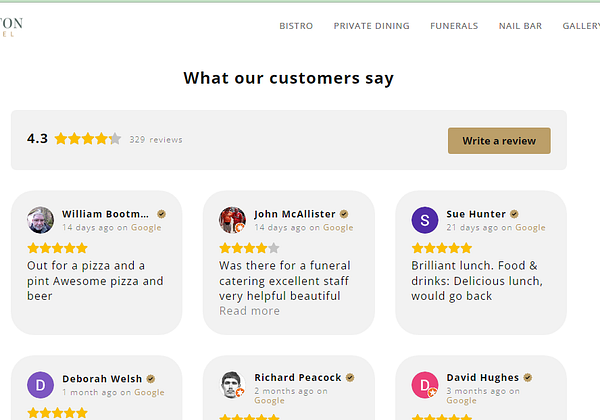This screenshot has height=420, width=600.
Task: Open Google link in William Bootm's review
Action: (146, 228)
